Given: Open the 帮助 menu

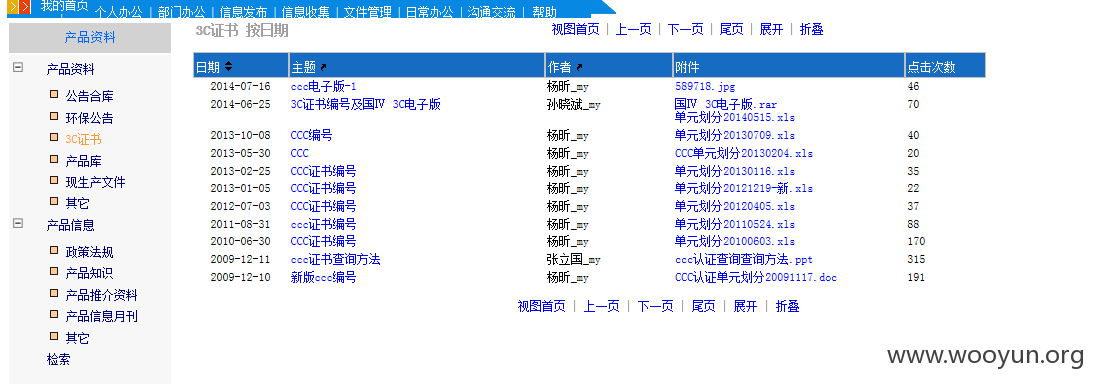Looking at the screenshot, I should (544, 12).
